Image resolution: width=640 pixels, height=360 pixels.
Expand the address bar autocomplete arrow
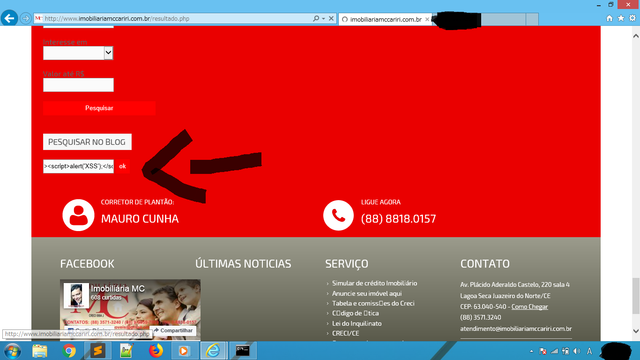323,19
